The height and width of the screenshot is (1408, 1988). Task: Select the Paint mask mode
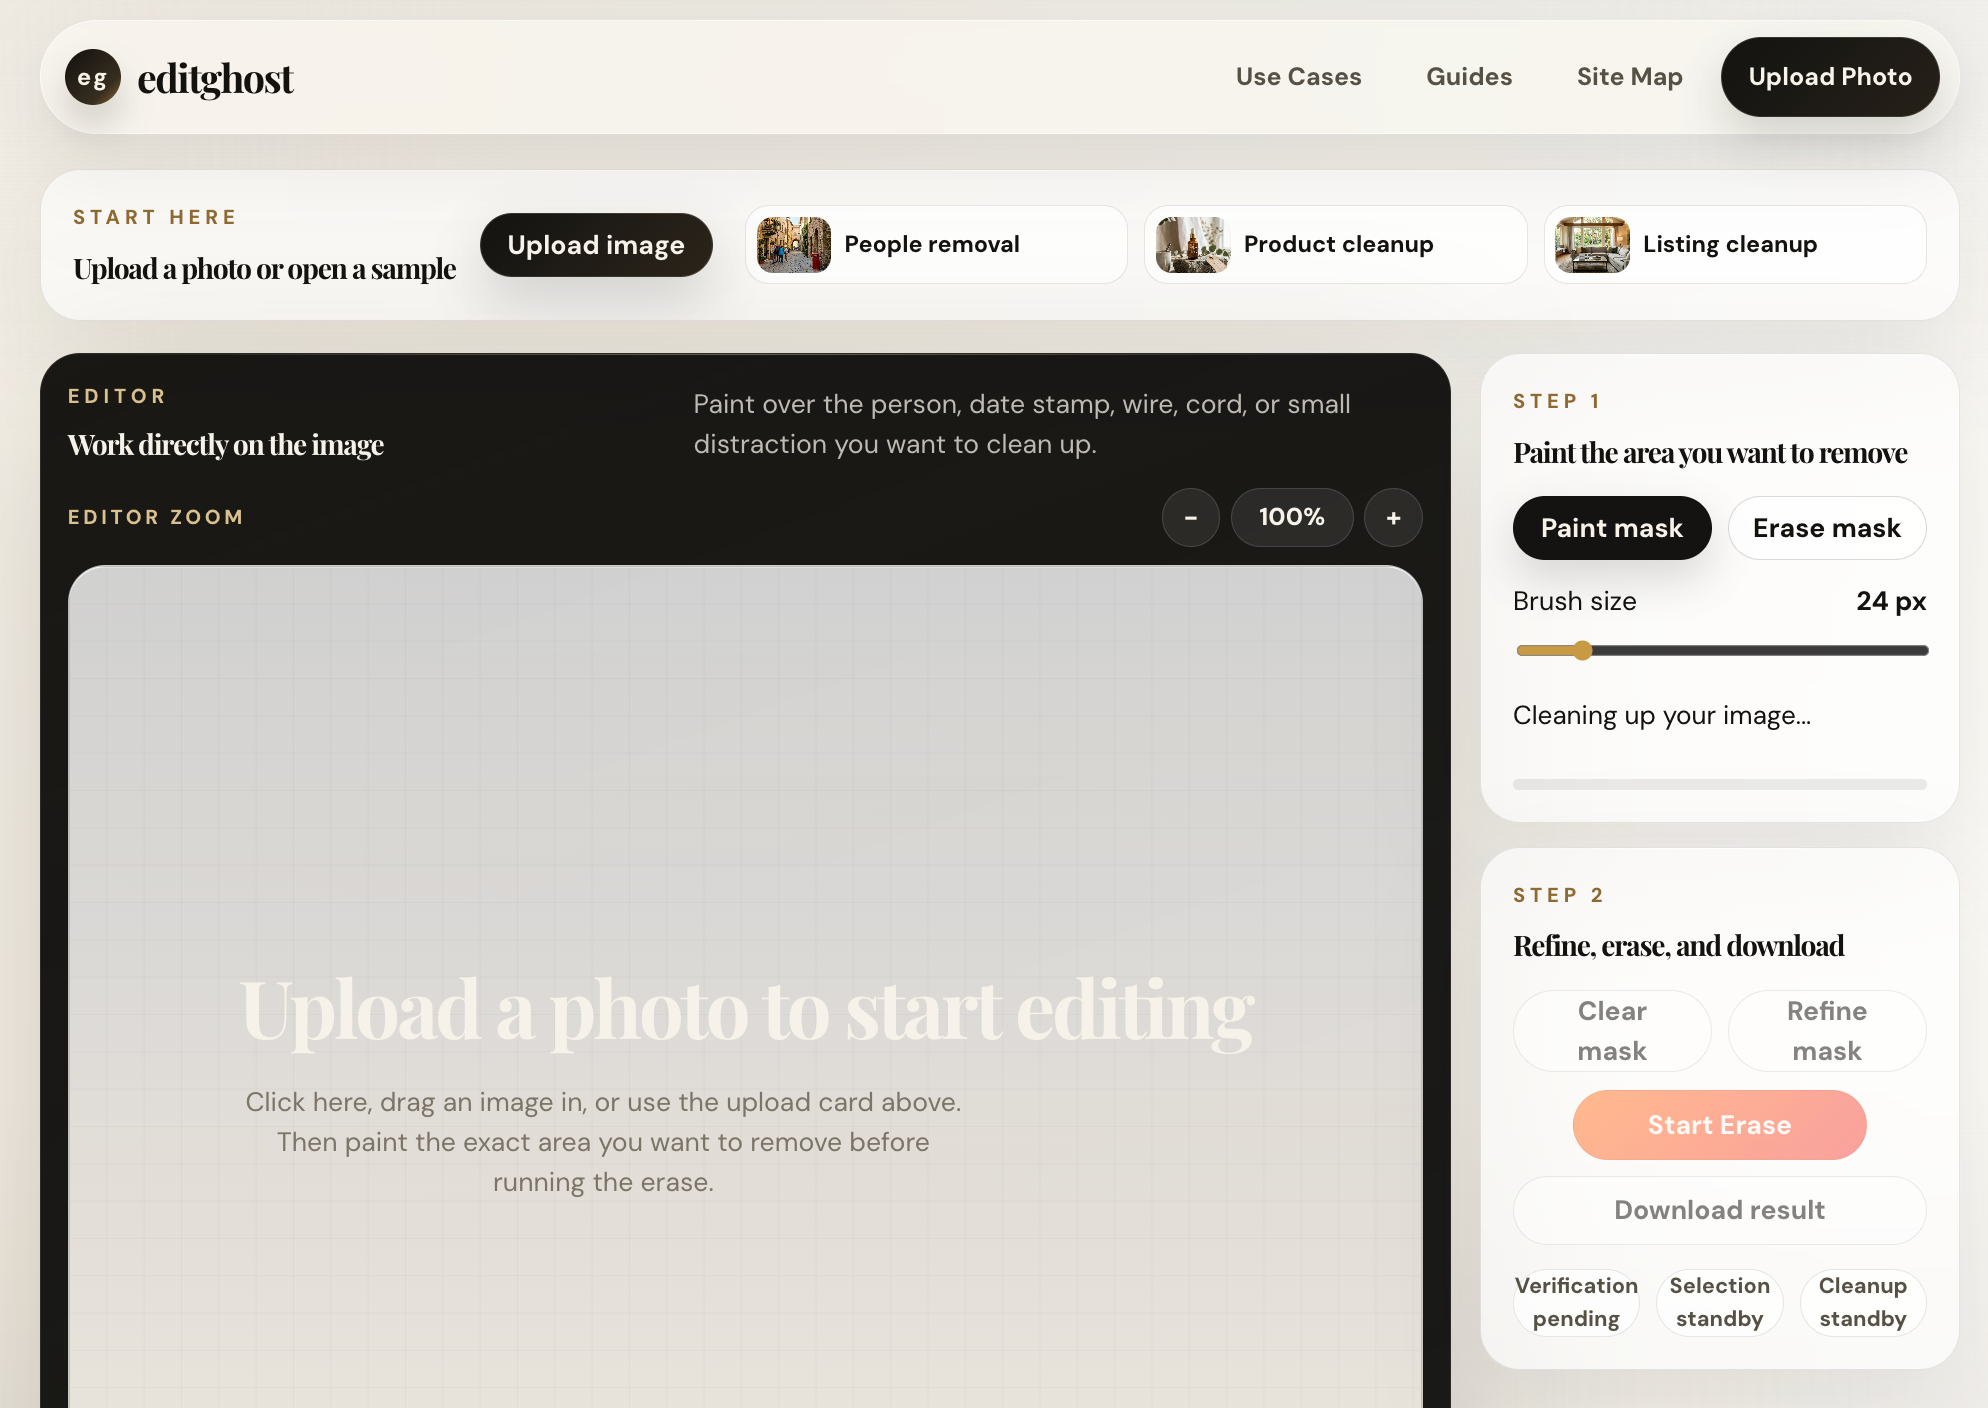pos(1611,528)
